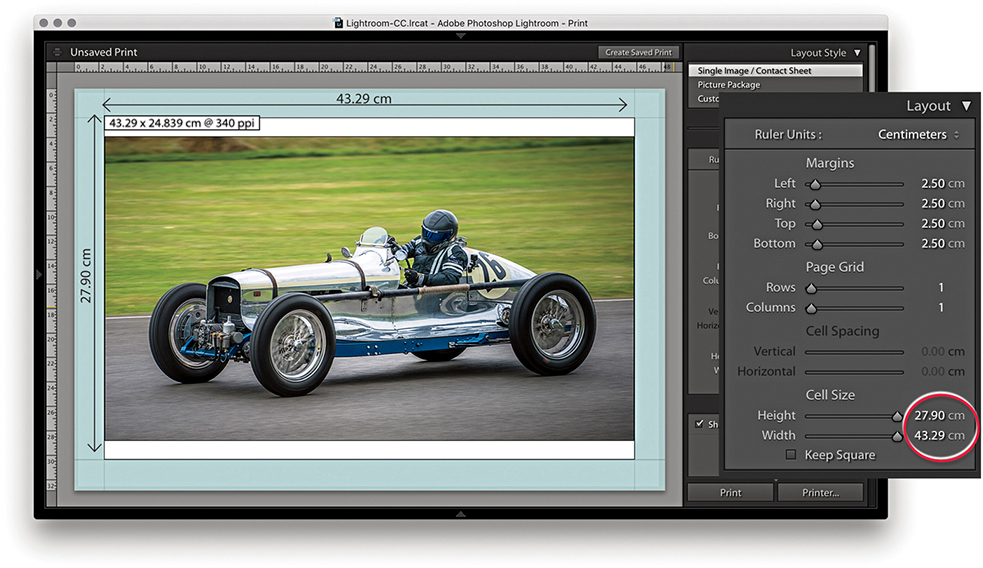Click the Cell Size Height slider handle

pyautogui.click(x=897, y=416)
